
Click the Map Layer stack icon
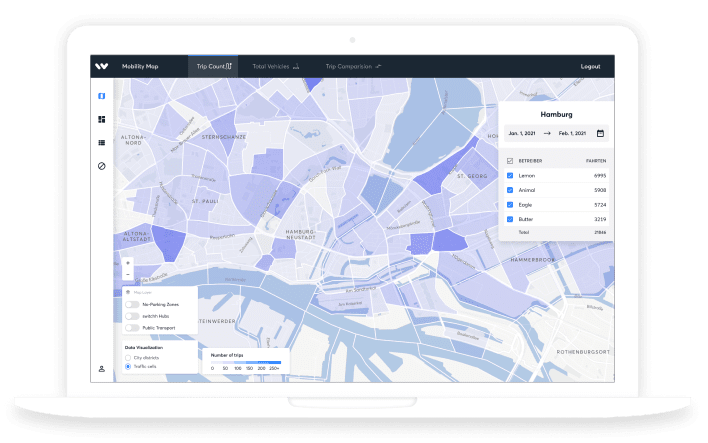pyautogui.click(x=128, y=292)
